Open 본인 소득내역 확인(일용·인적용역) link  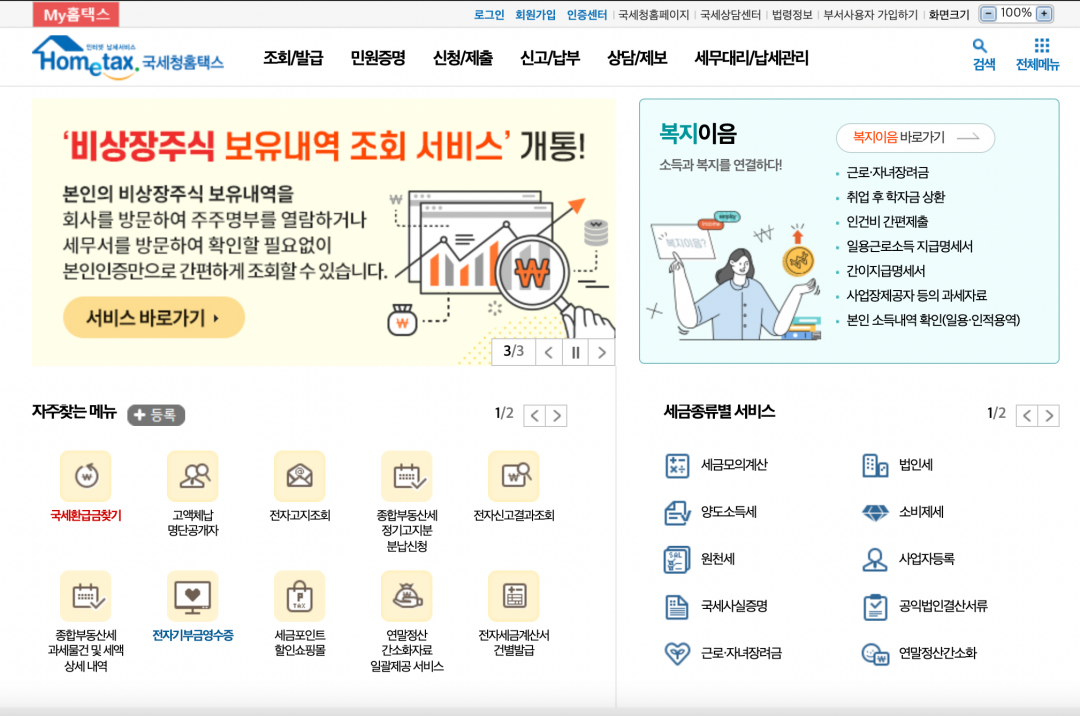933,320
